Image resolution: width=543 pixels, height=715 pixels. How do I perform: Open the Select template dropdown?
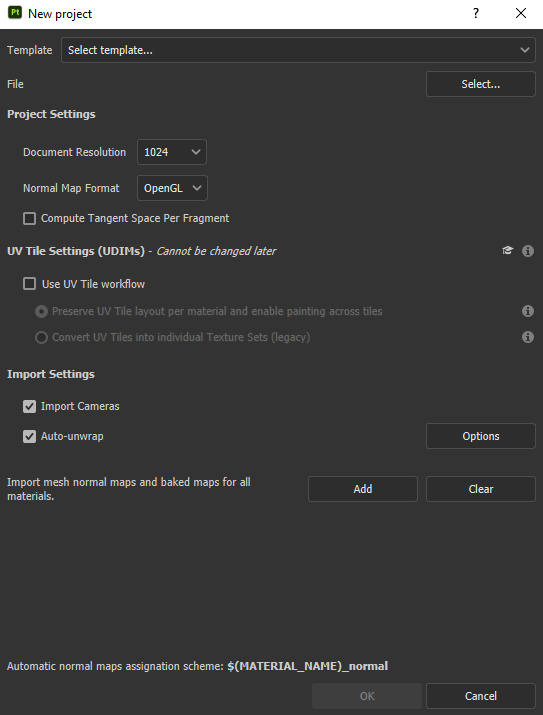[298, 50]
